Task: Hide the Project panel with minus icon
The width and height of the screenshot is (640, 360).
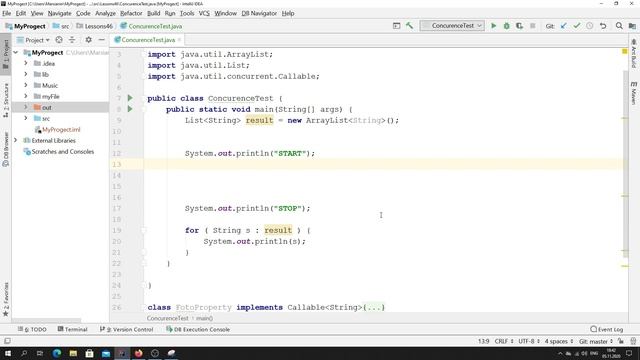Action: [102, 40]
